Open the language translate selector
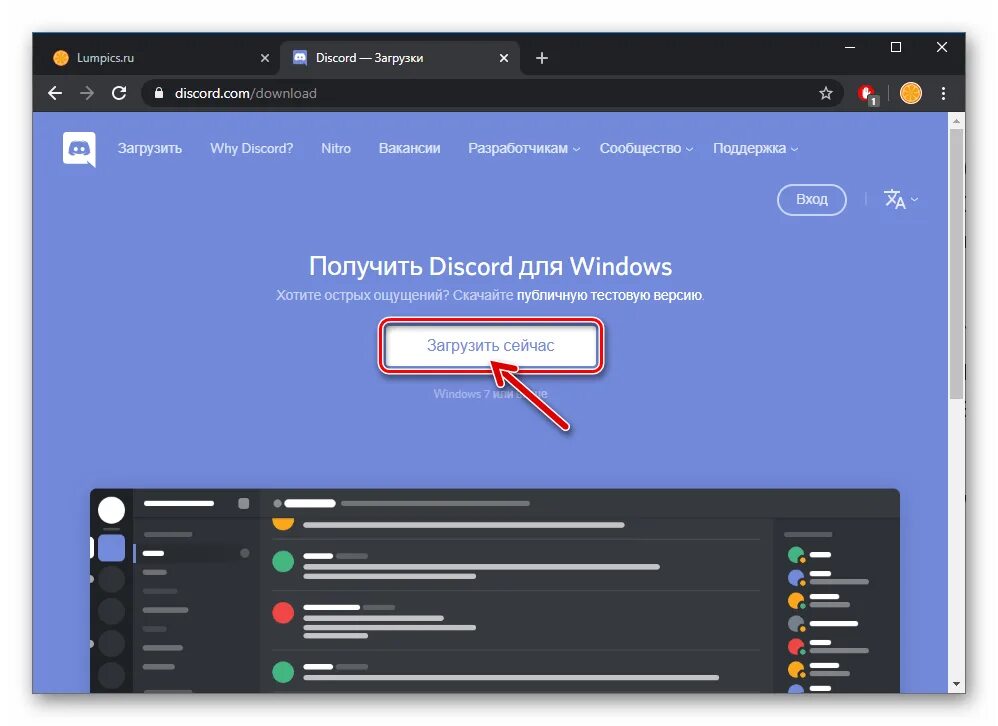 [901, 200]
